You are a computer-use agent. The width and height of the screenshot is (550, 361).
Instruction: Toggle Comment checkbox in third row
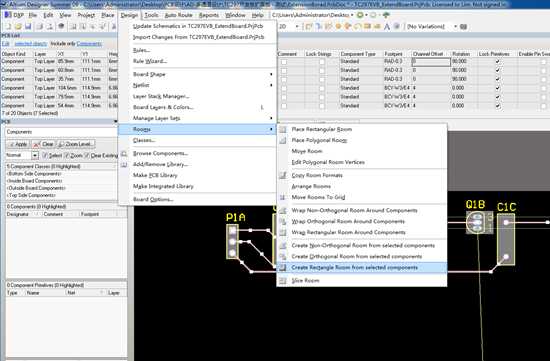284,79
